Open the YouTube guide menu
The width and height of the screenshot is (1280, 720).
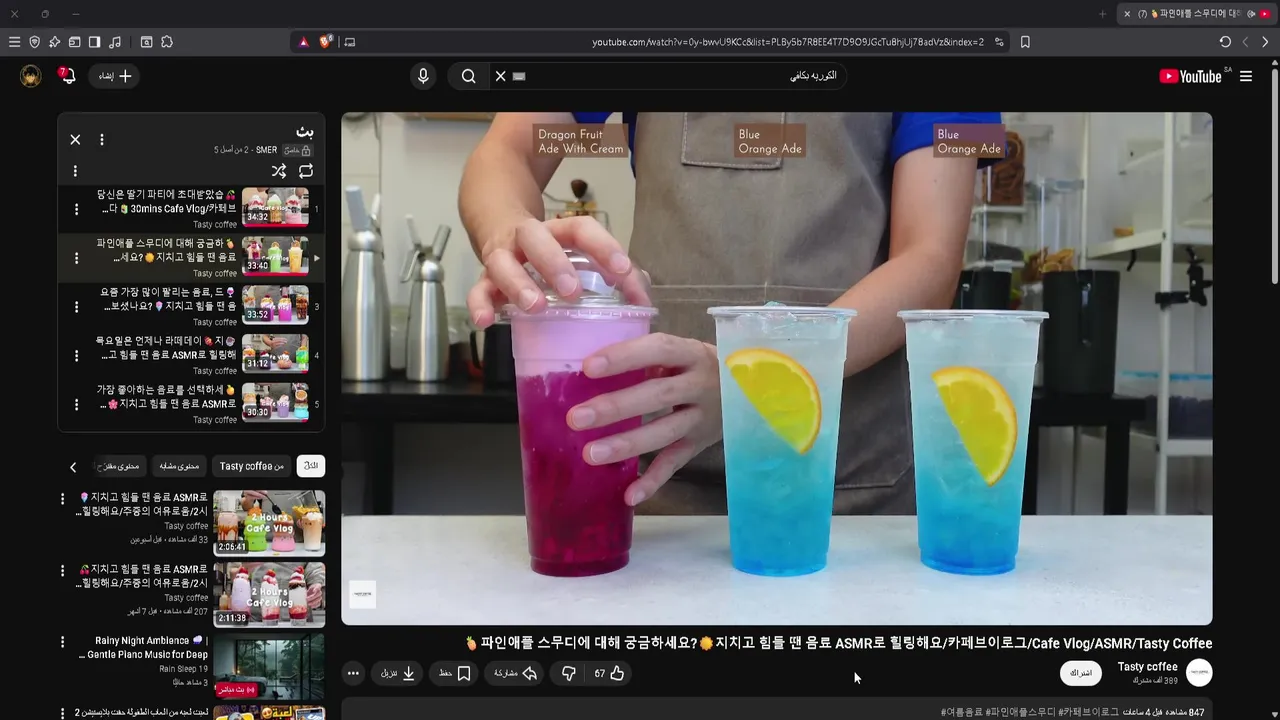coord(1246,76)
